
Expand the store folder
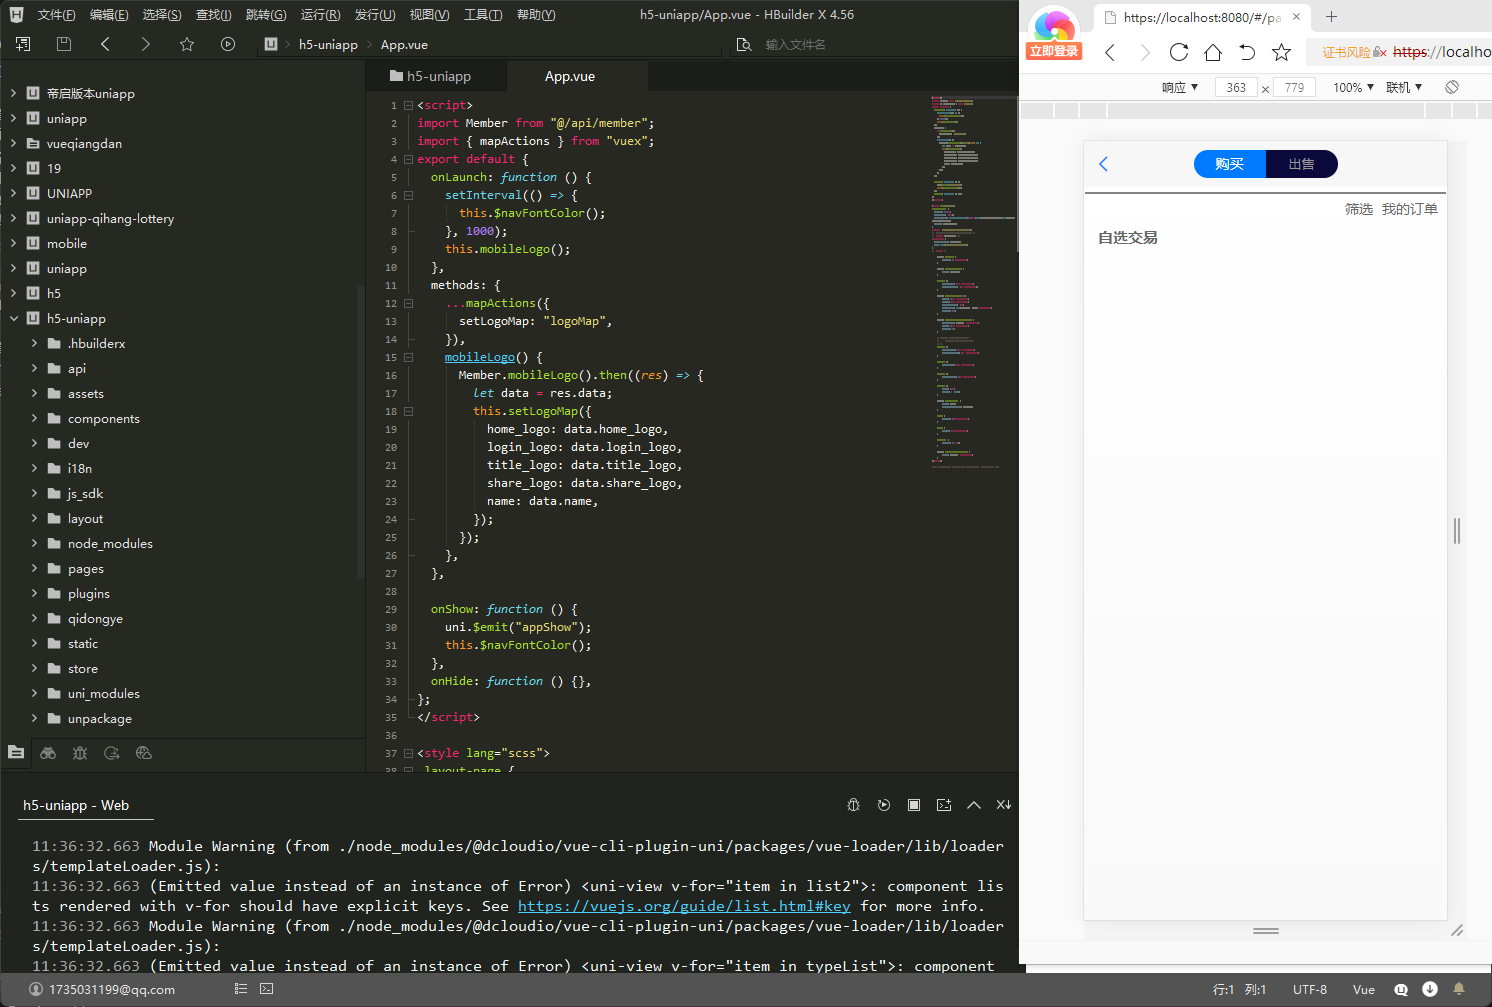[34, 669]
